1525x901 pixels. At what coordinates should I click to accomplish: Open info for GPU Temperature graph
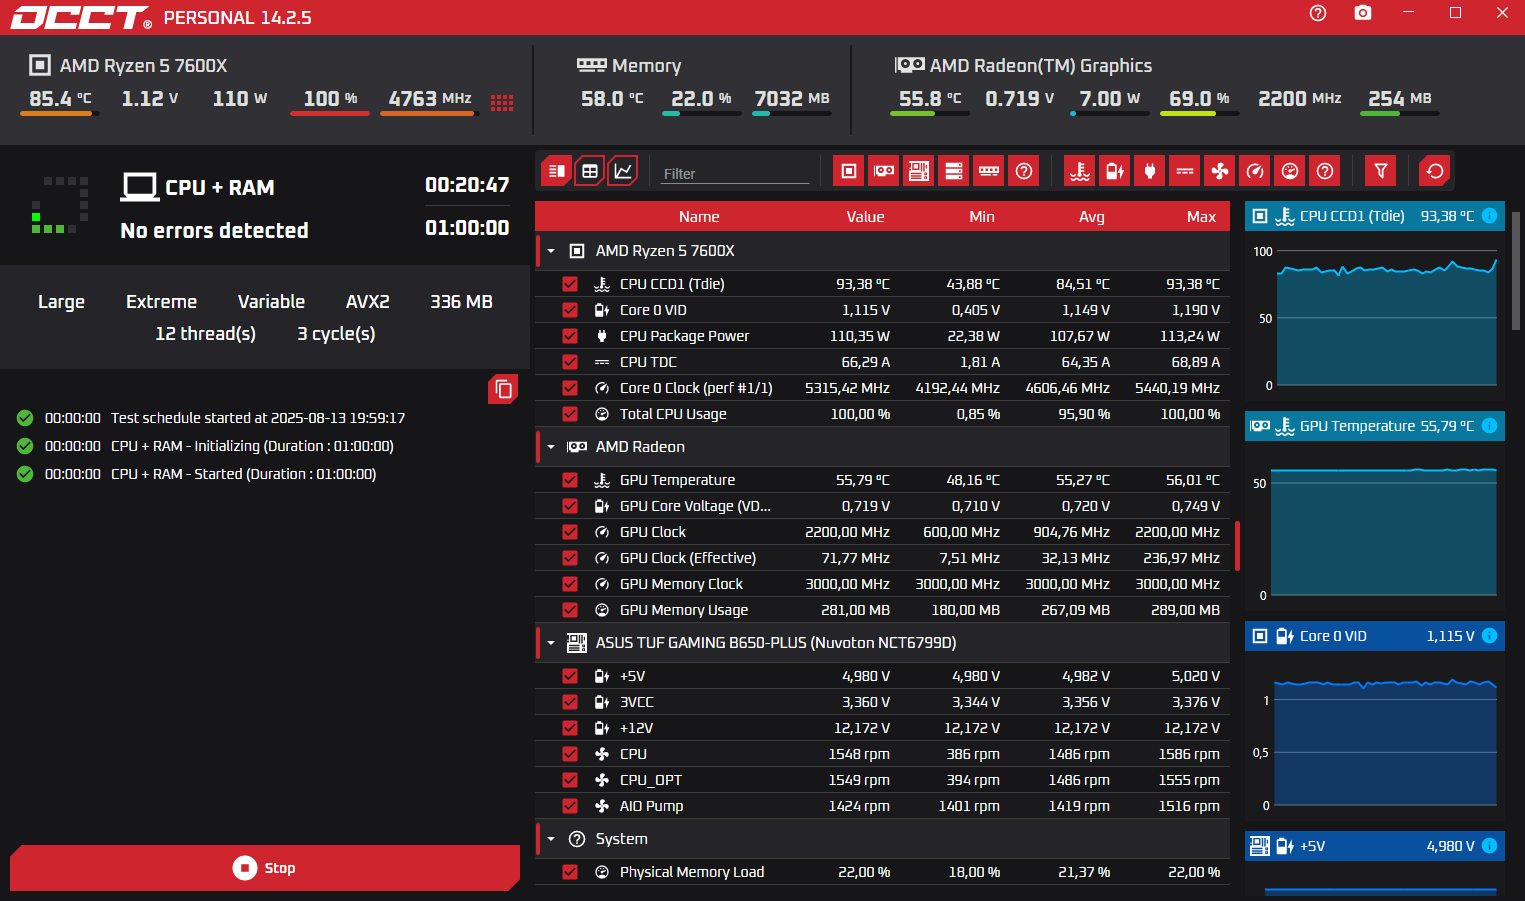click(1489, 426)
